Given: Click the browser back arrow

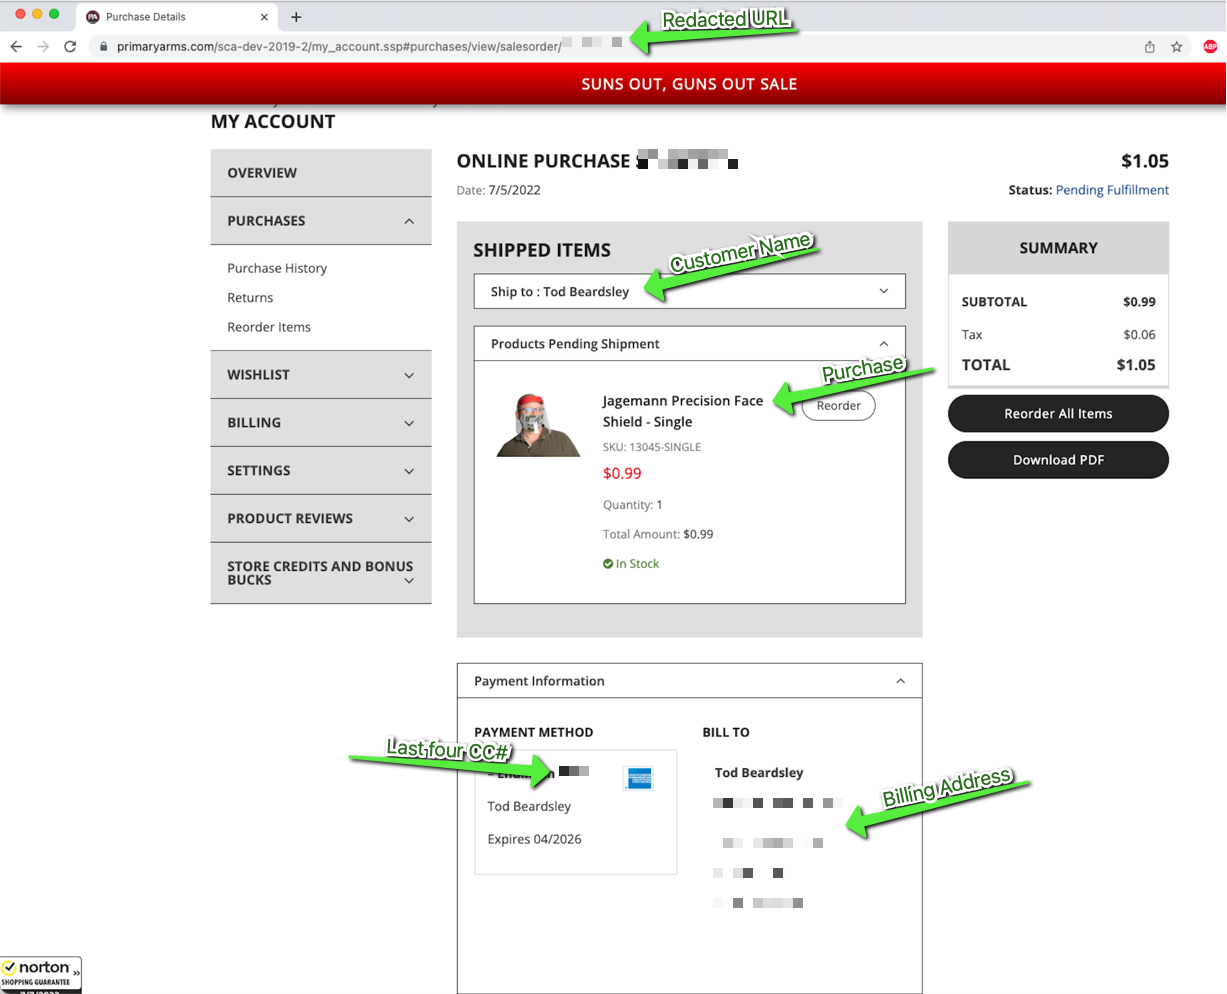Looking at the screenshot, I should coord(16,46).
